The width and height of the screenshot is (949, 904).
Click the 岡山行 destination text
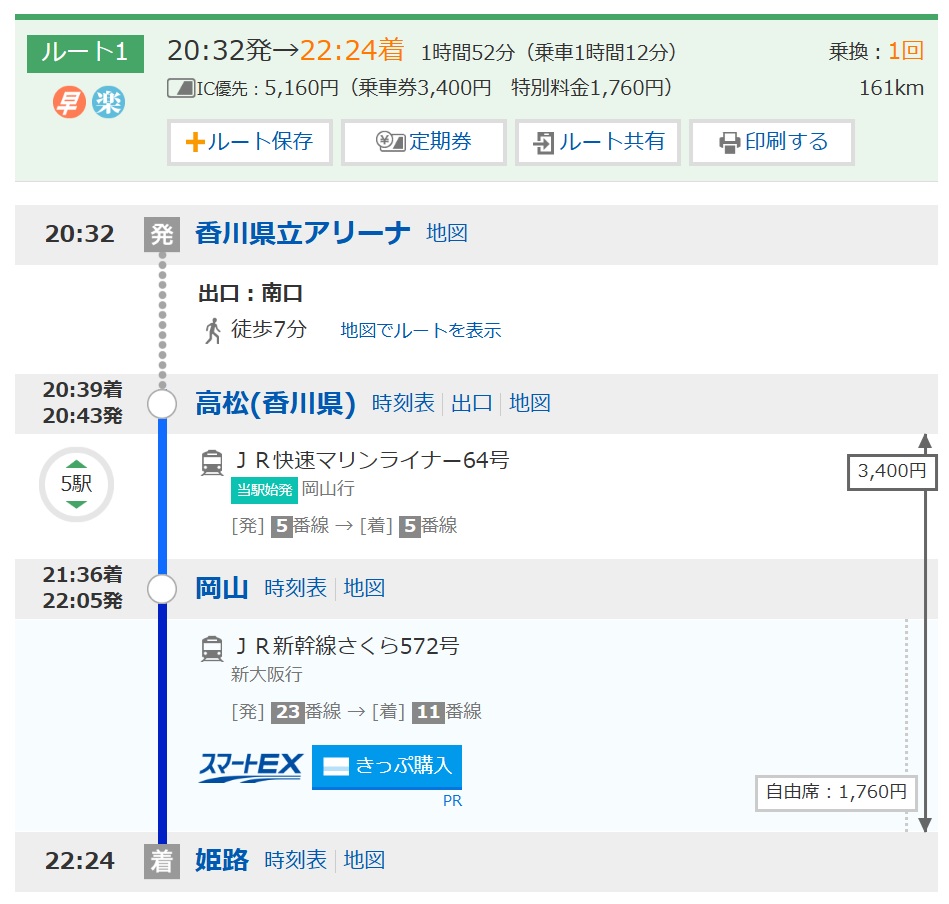pyautogui.click(x=328, y=489)
